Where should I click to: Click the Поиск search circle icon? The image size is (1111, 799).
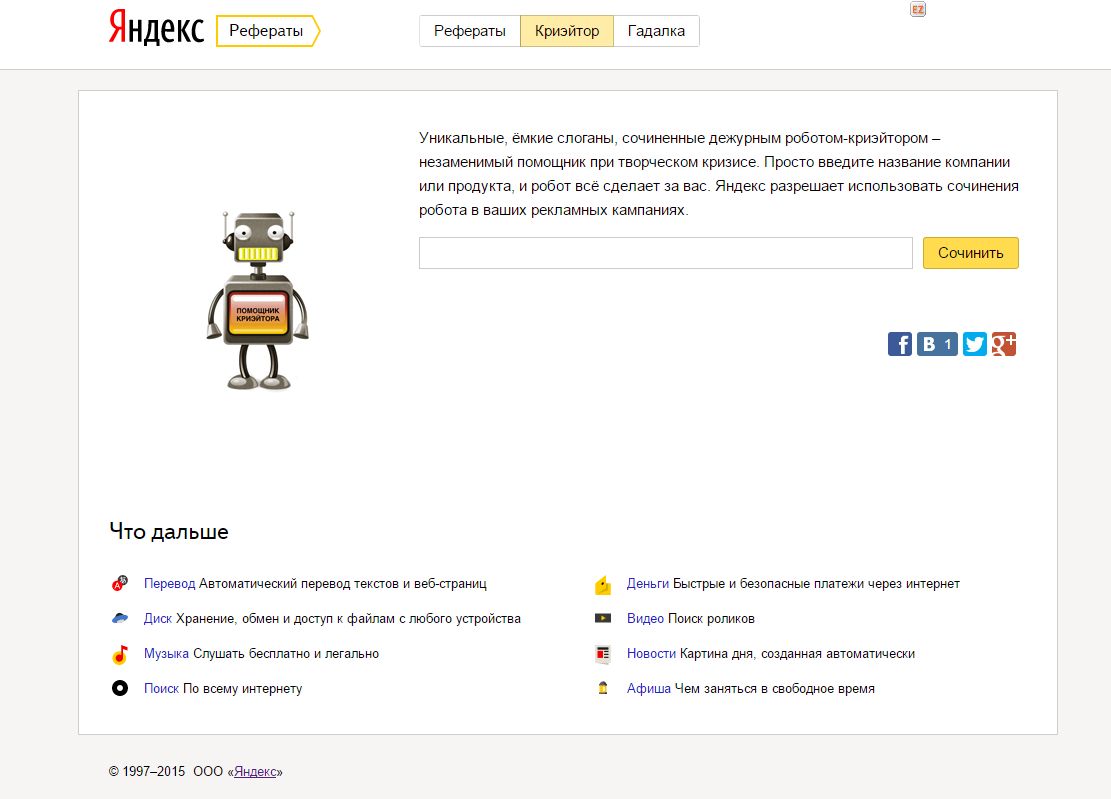pos(120,689)
